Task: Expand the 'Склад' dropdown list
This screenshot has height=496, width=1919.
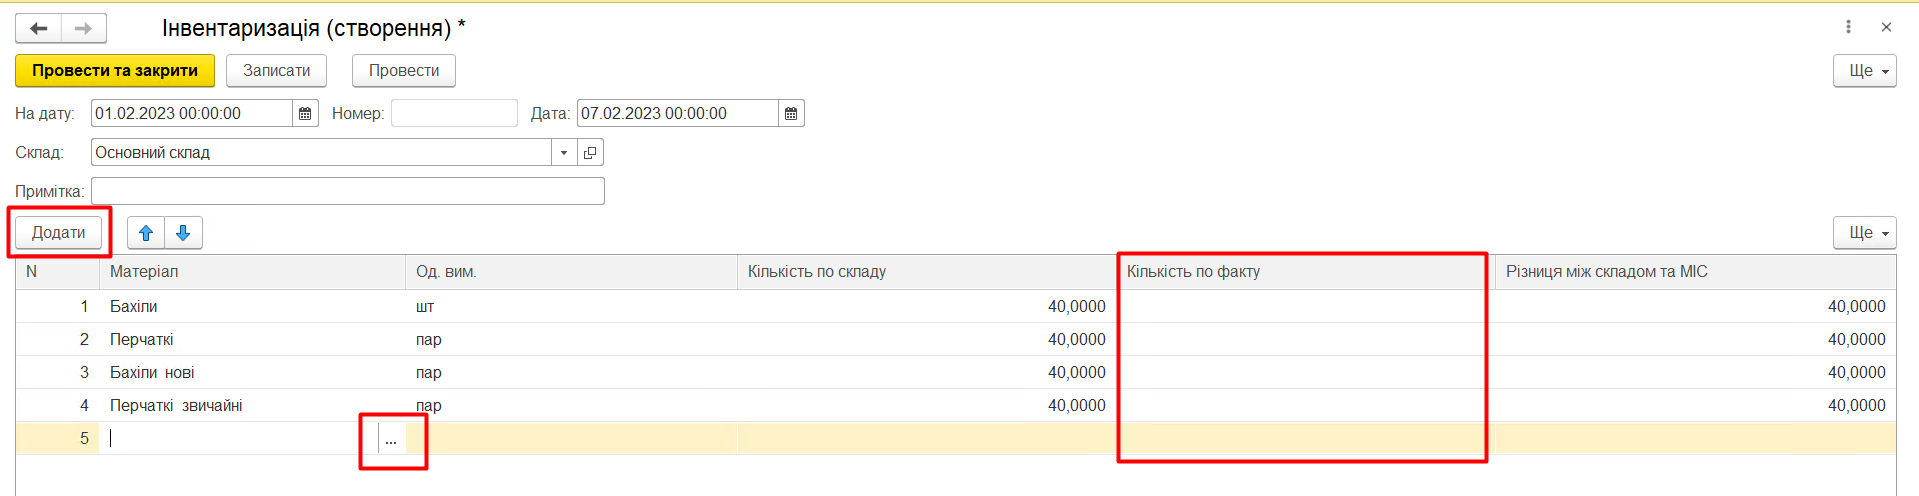Action: (564, 153)
